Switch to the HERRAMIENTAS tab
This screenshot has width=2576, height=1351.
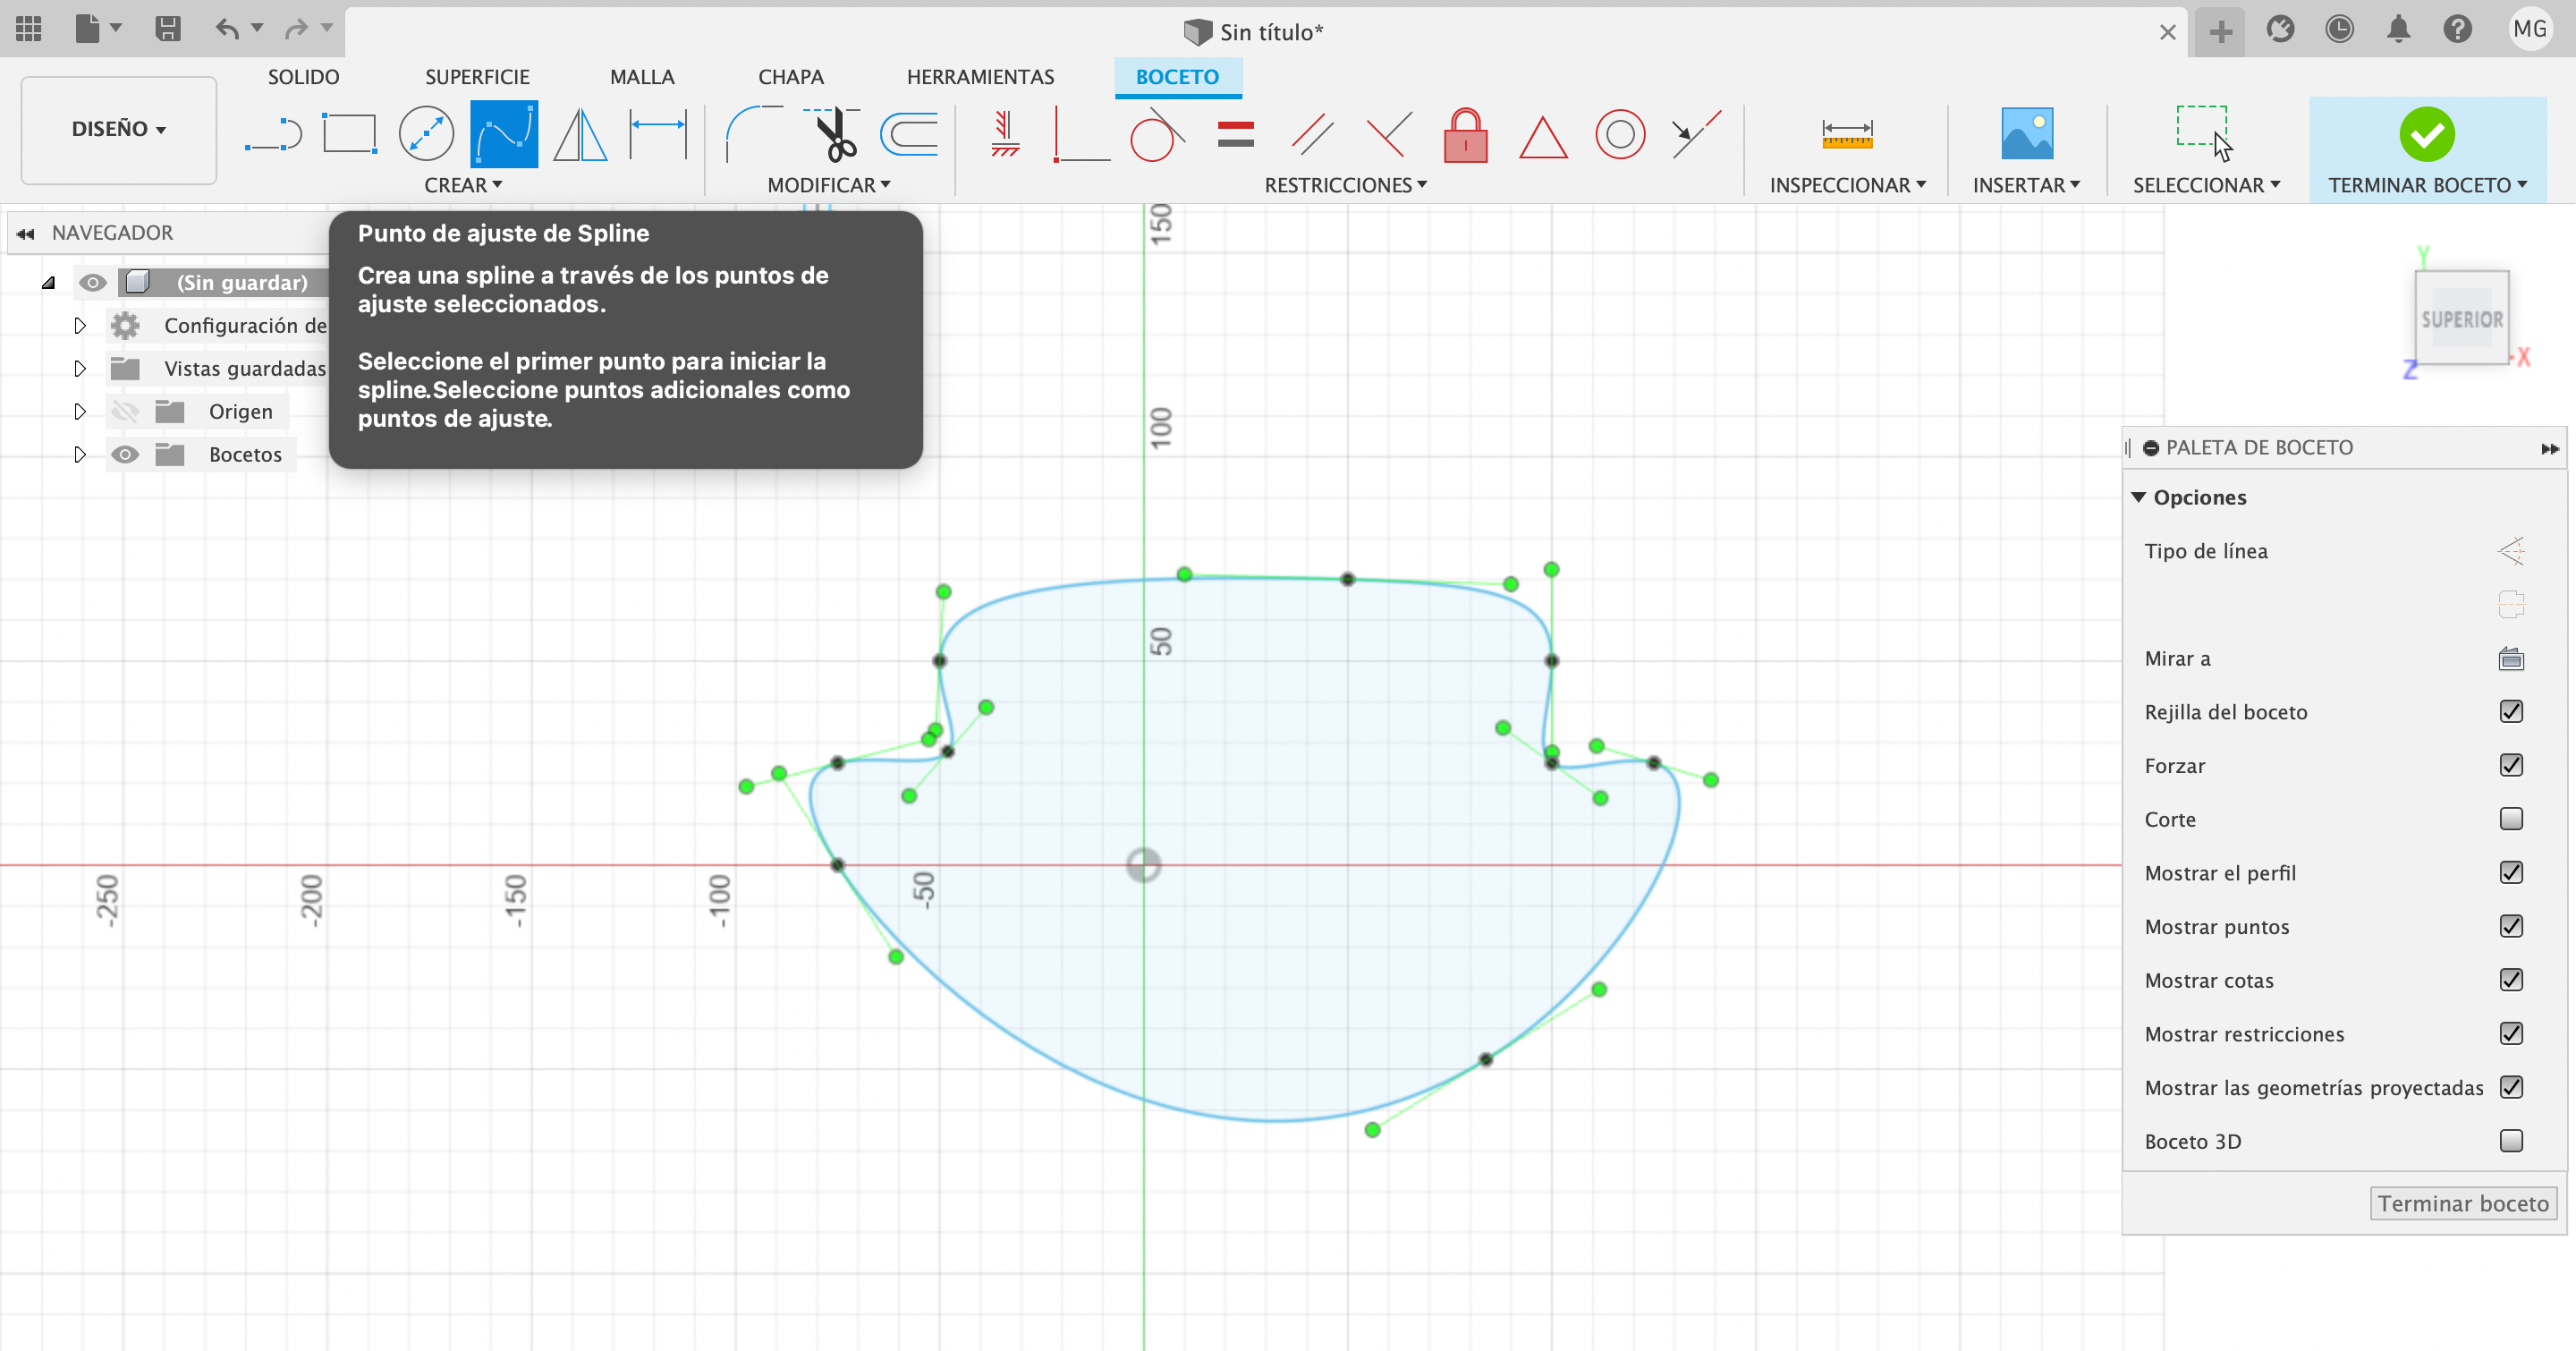(x=980, y=77)
